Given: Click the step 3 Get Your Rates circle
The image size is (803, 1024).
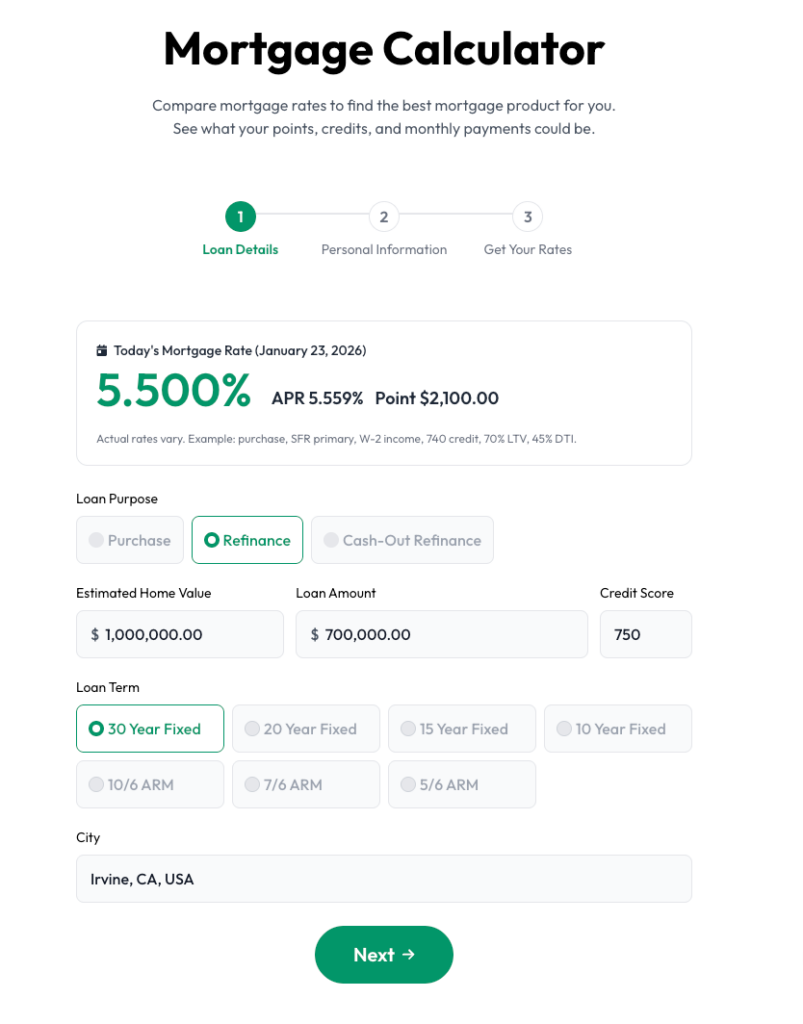Looking at the screenshot, I should click(527, 216).
